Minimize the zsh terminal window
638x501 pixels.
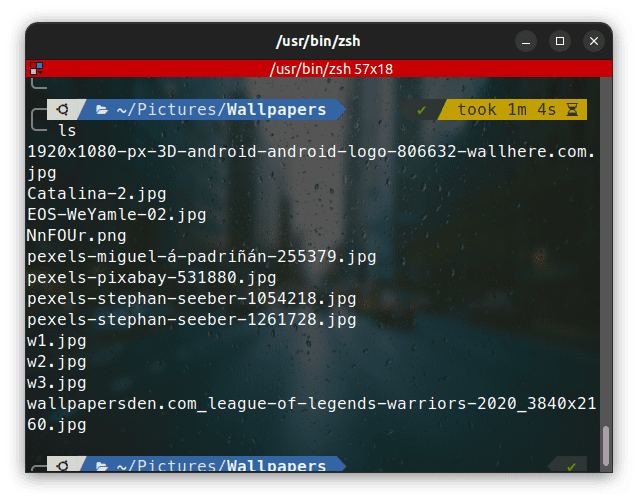[526, 41]
